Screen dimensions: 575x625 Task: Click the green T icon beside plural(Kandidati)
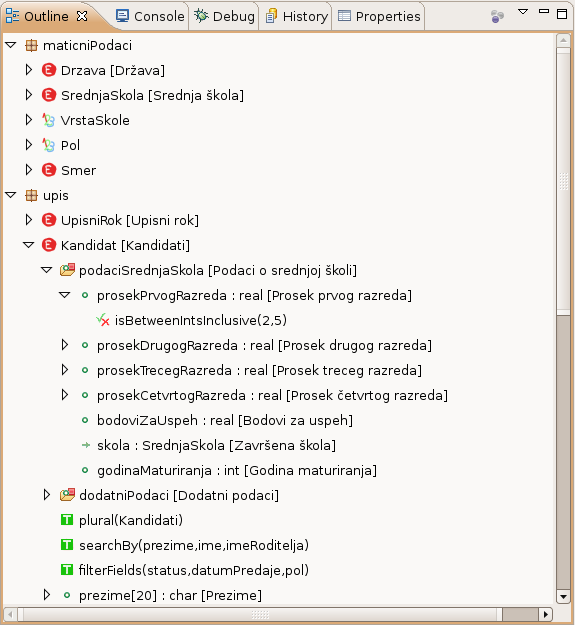pyautogui.click(x=67, y=520)
